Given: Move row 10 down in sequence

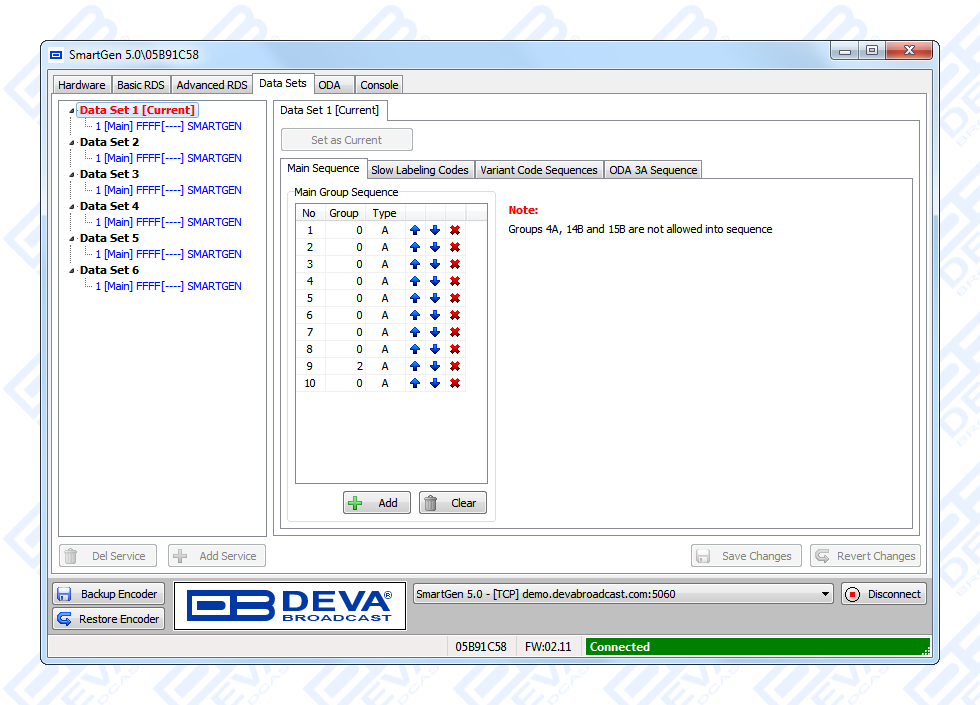Looking at the screenshot, I should (435, 383).
